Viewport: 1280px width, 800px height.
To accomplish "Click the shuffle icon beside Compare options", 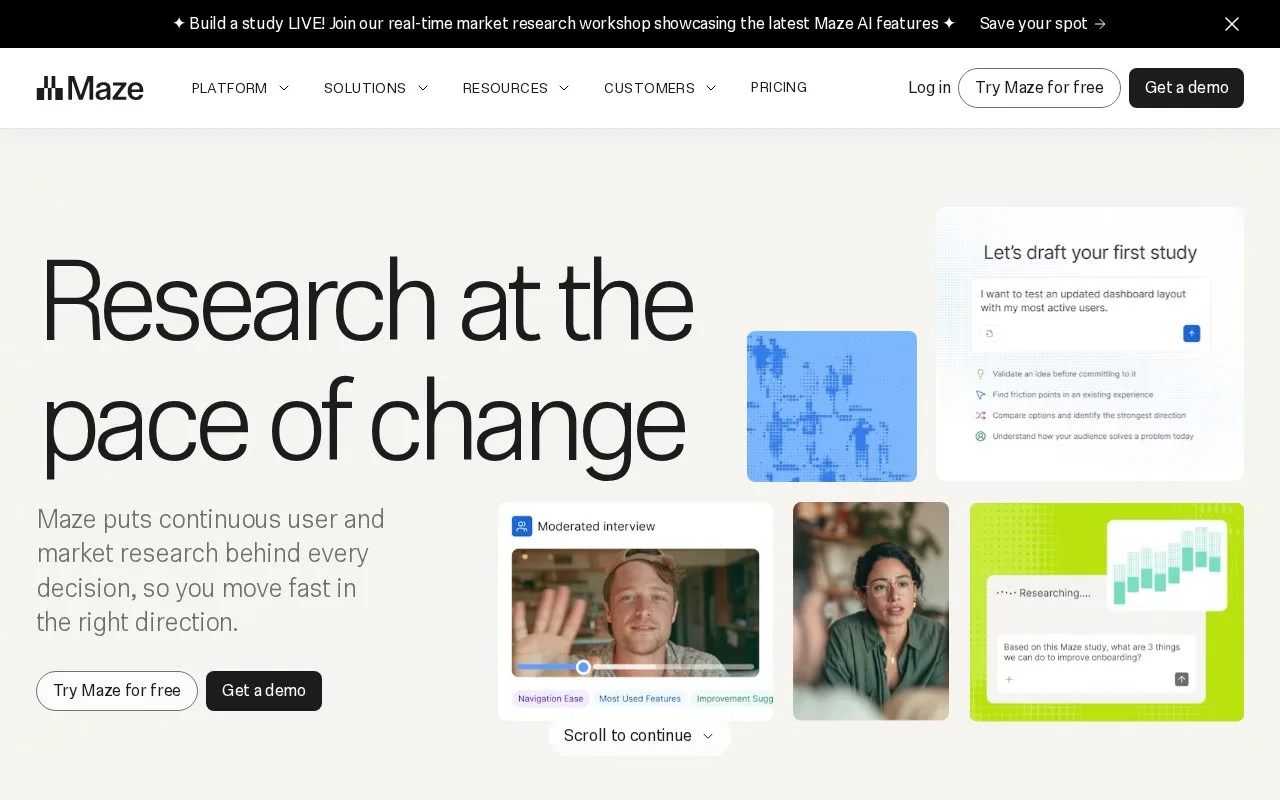I will [x=981, y=415].
